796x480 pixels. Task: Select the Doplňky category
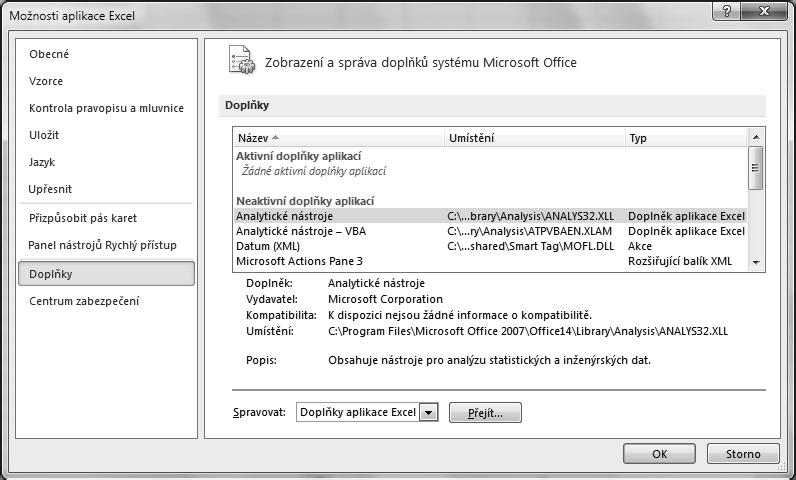click(x=106, y=274)
